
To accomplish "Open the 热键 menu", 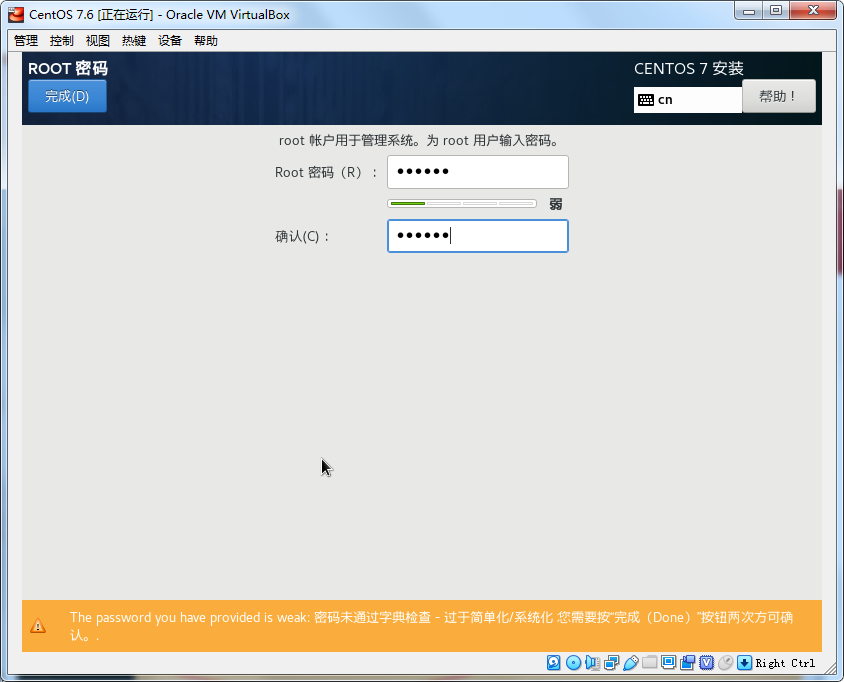I will (133, 40).
